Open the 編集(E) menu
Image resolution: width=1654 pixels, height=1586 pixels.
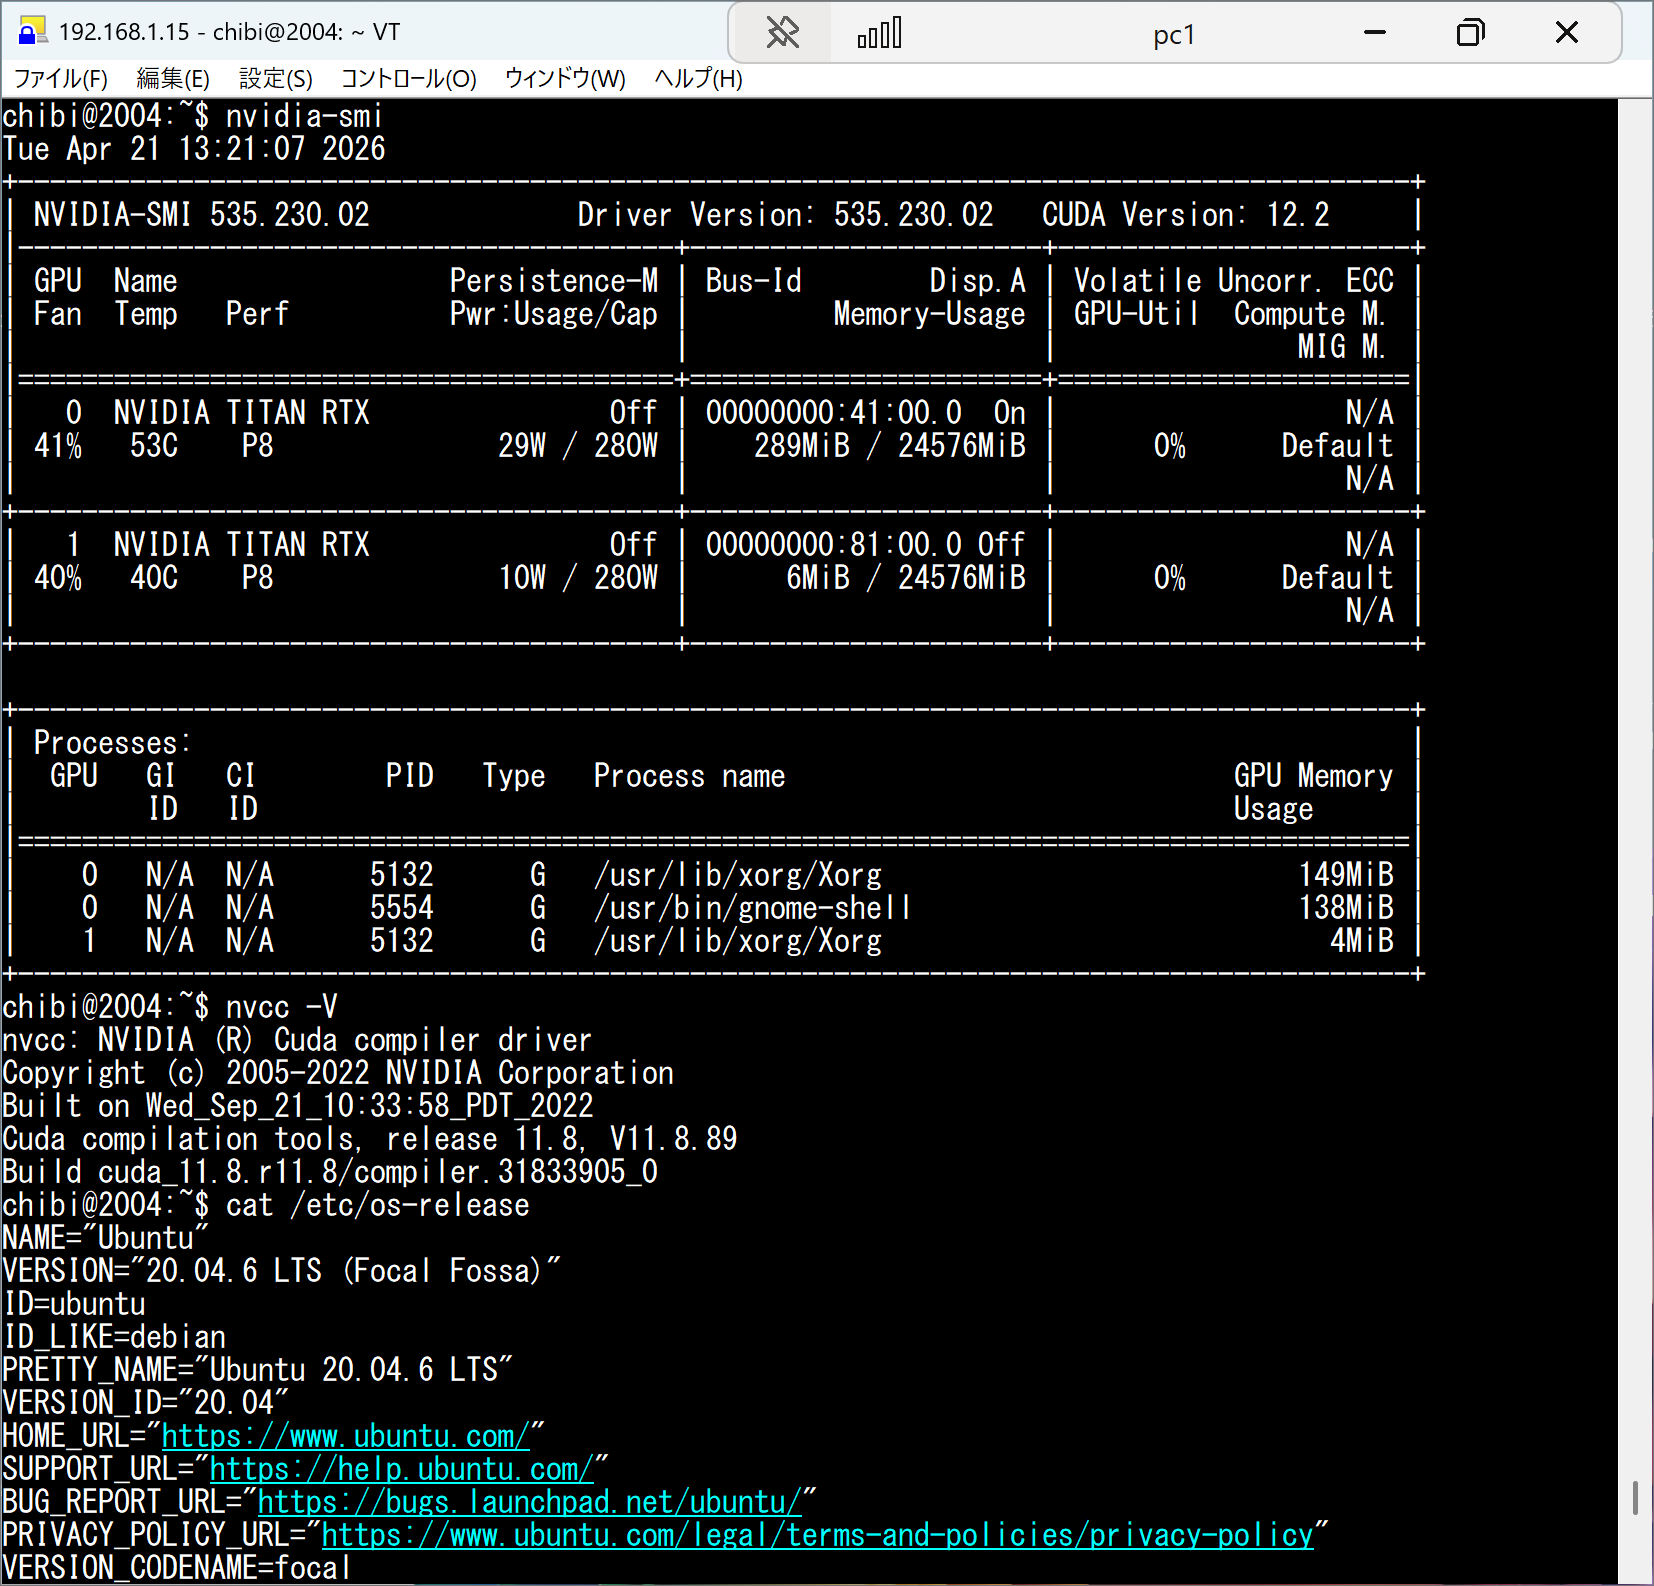click(x=173, y=79)
